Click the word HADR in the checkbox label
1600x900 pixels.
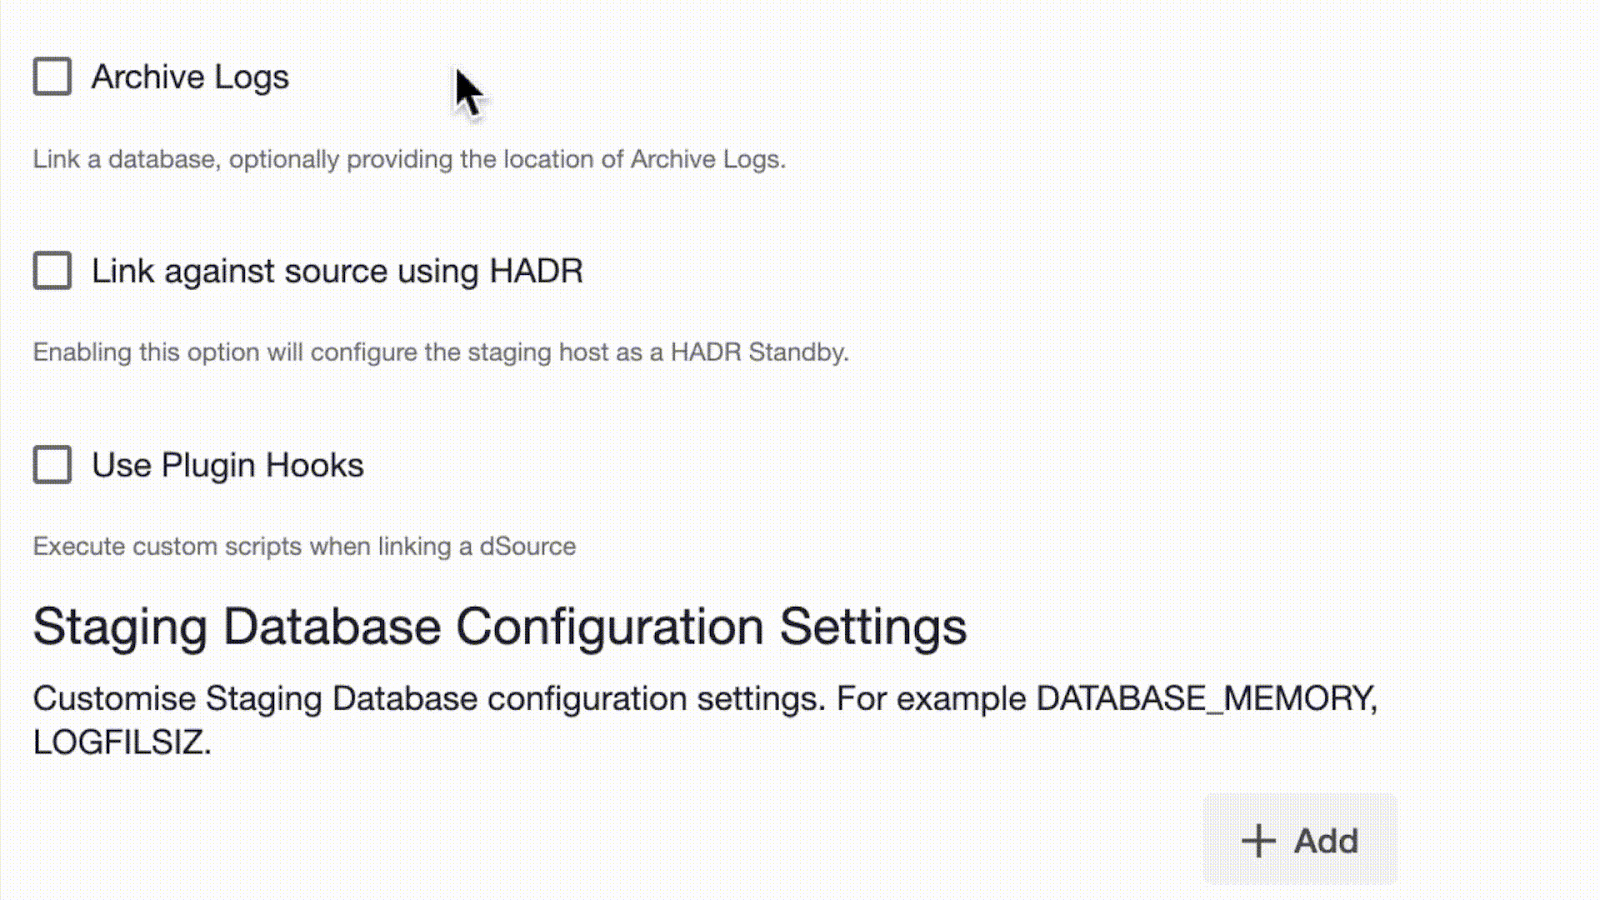point(535,271)
